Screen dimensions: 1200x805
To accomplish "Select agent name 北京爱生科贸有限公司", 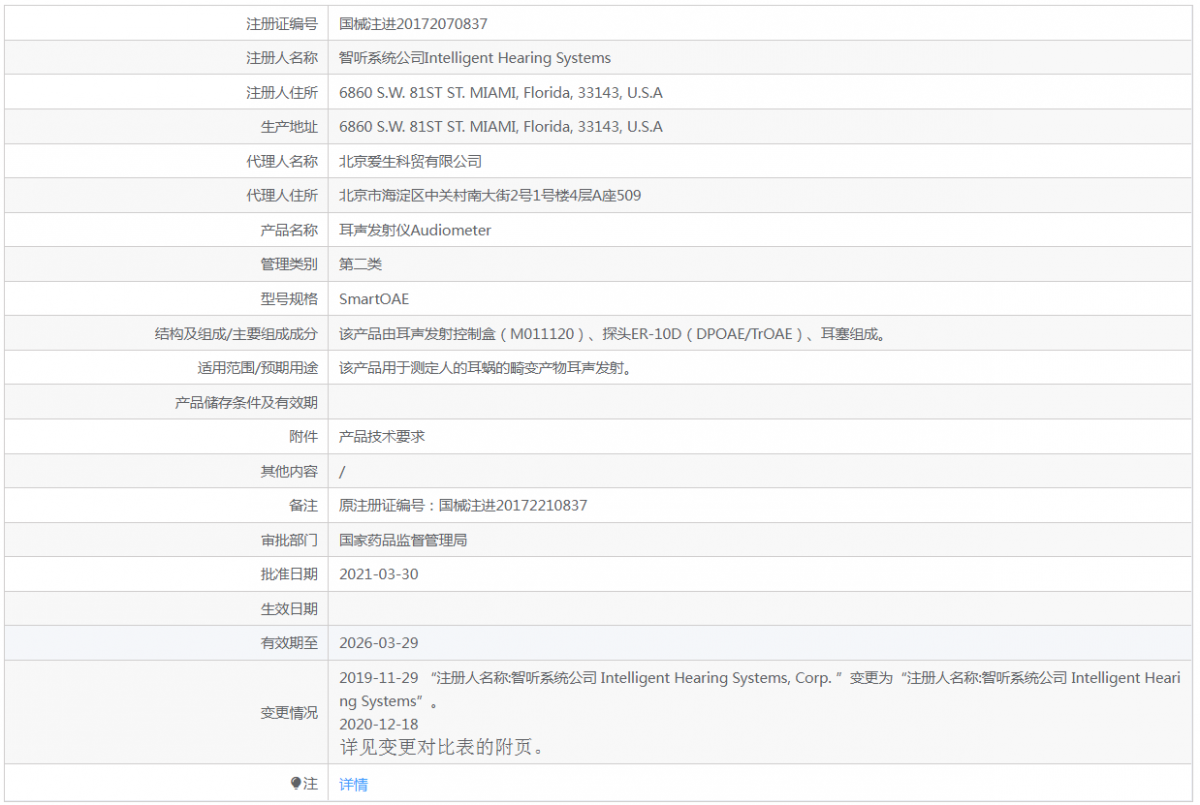I will tap(410, 161).
